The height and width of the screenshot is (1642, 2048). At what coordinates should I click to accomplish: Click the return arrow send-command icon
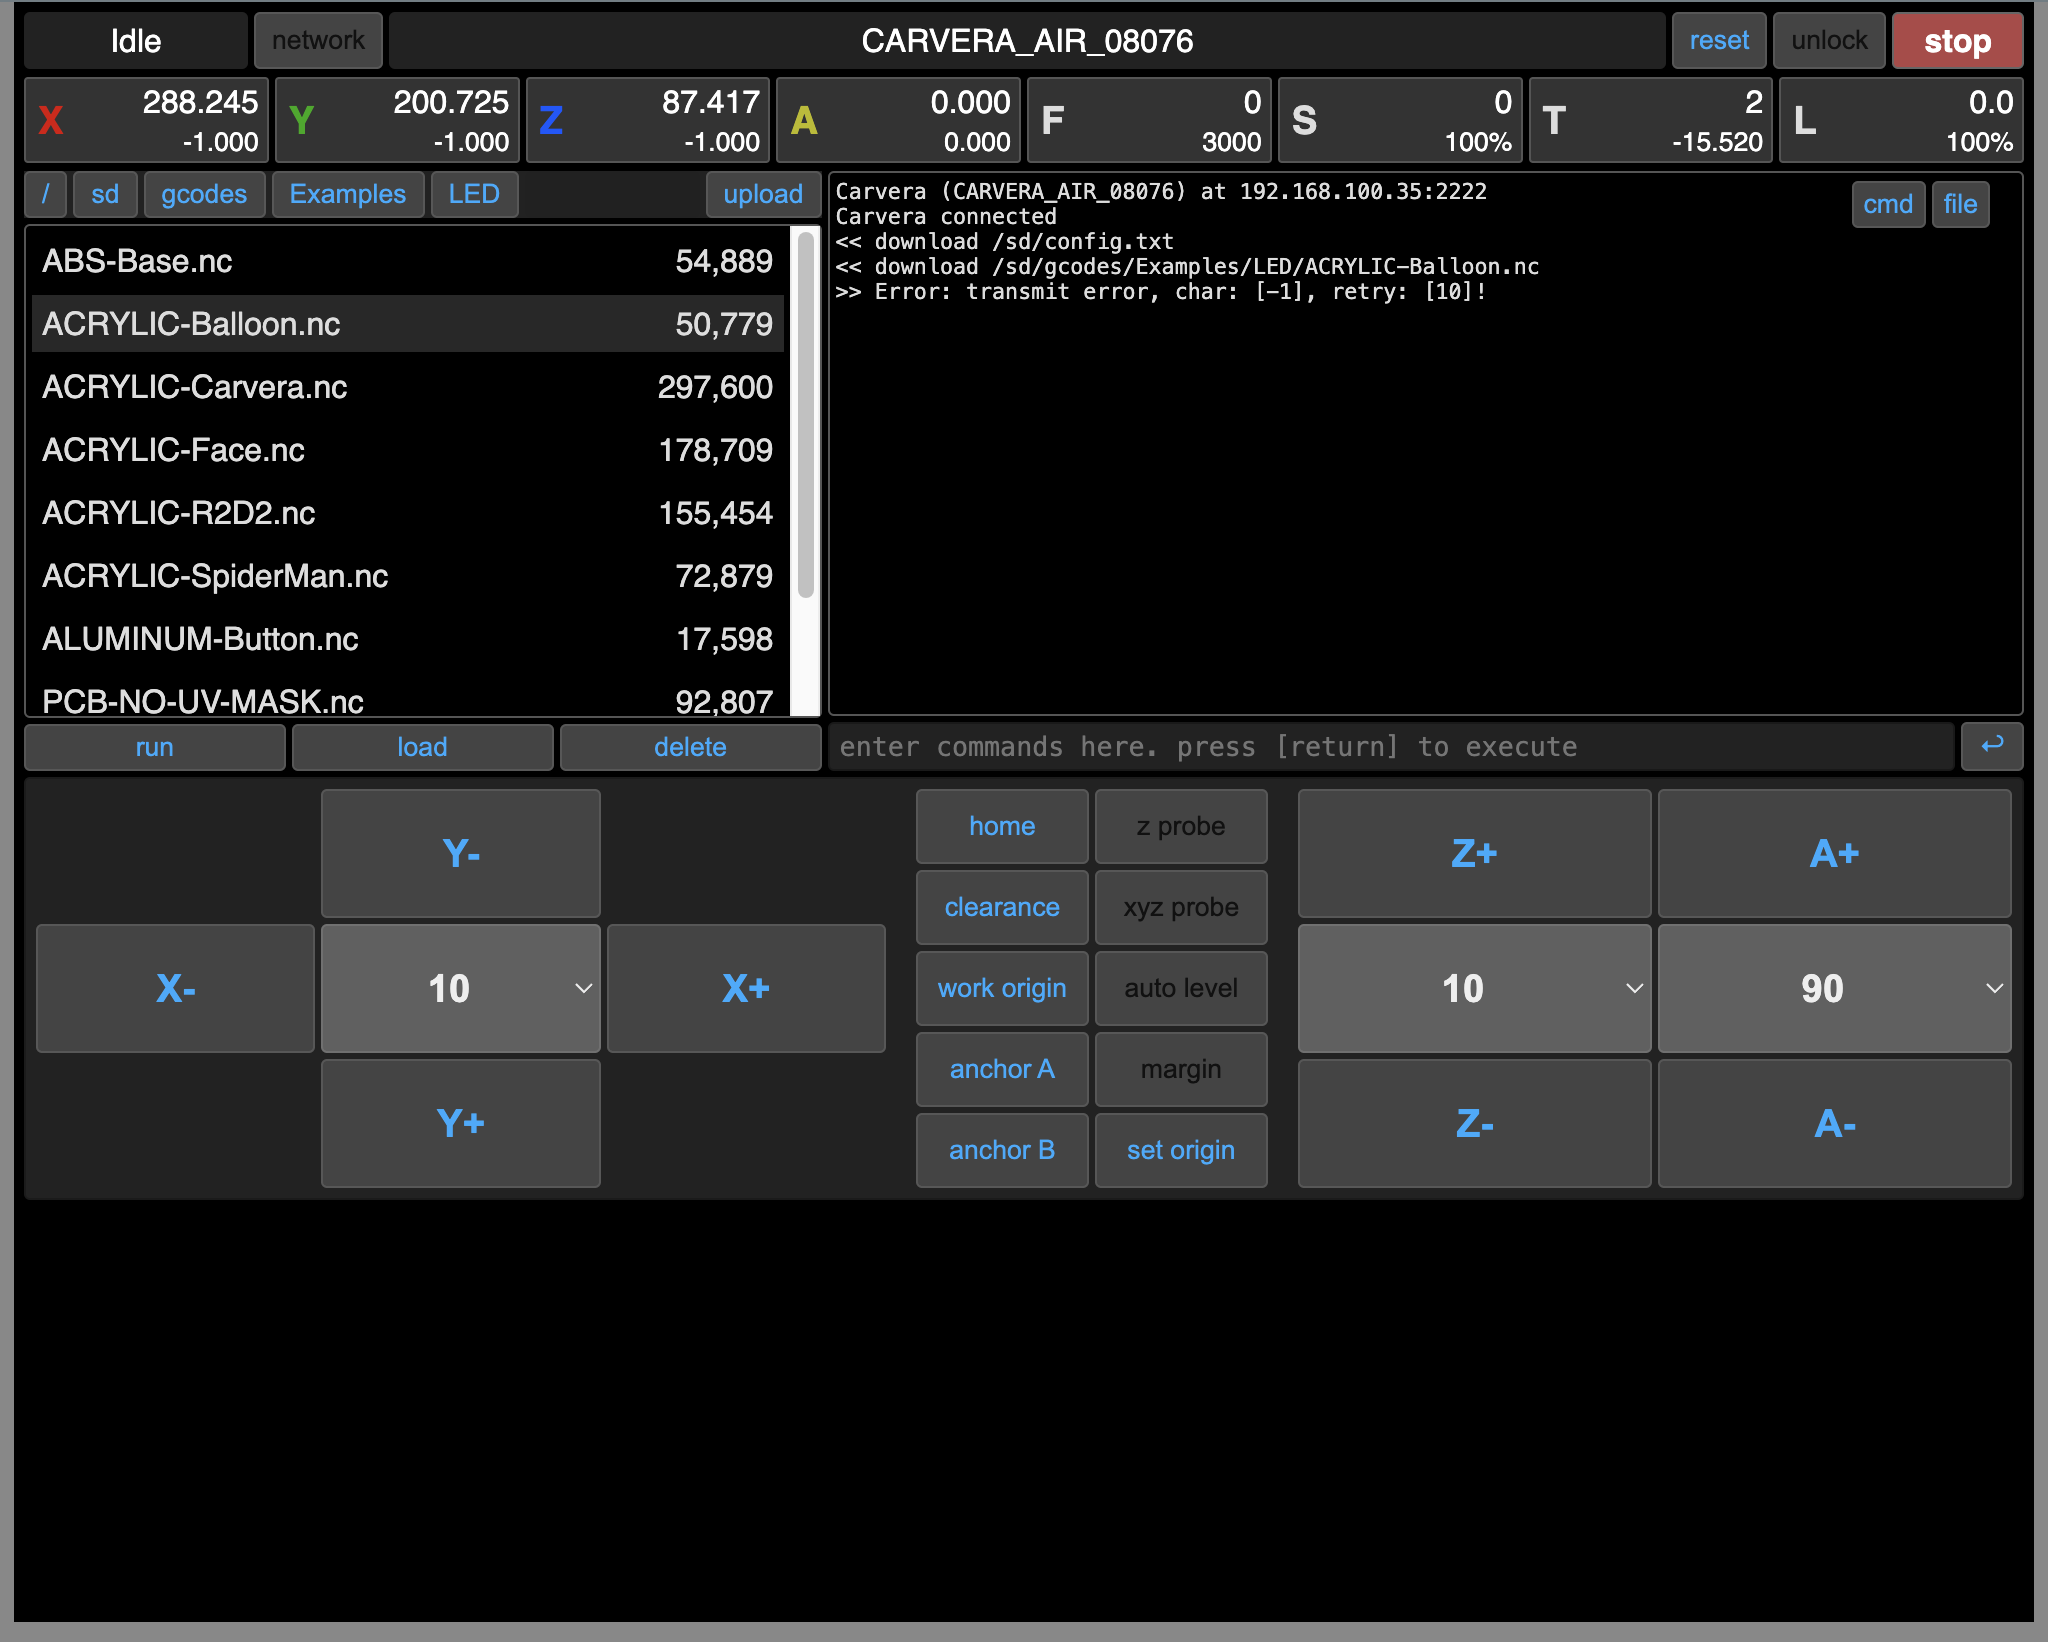pos(1991,746)
